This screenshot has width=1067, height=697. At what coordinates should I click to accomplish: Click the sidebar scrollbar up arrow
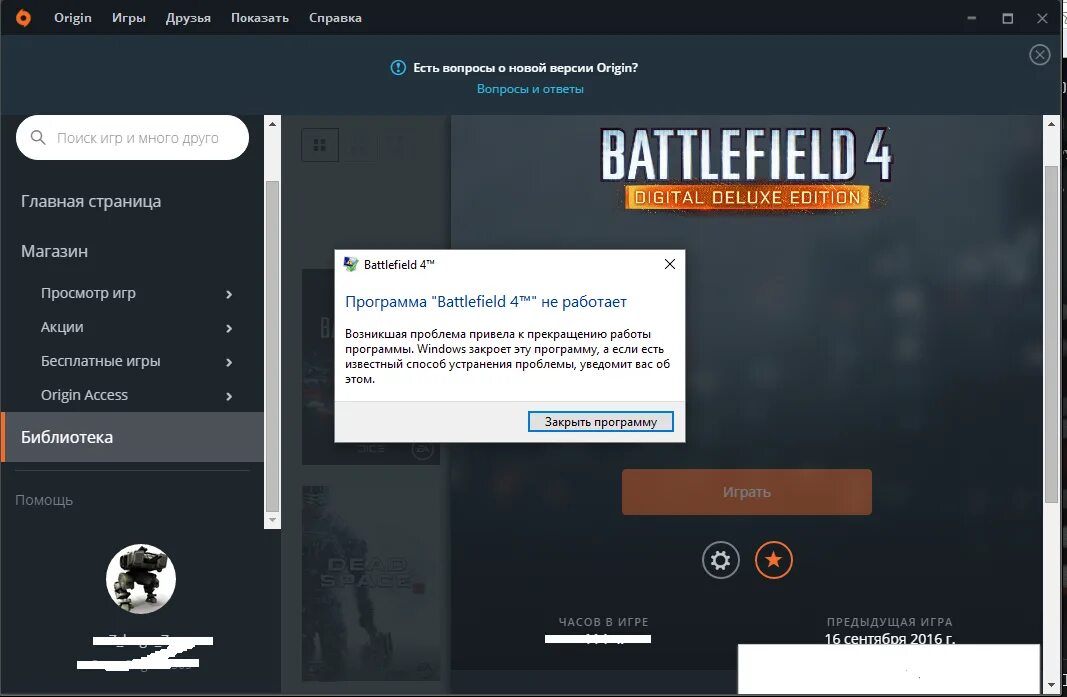click(x=272, y=124)
